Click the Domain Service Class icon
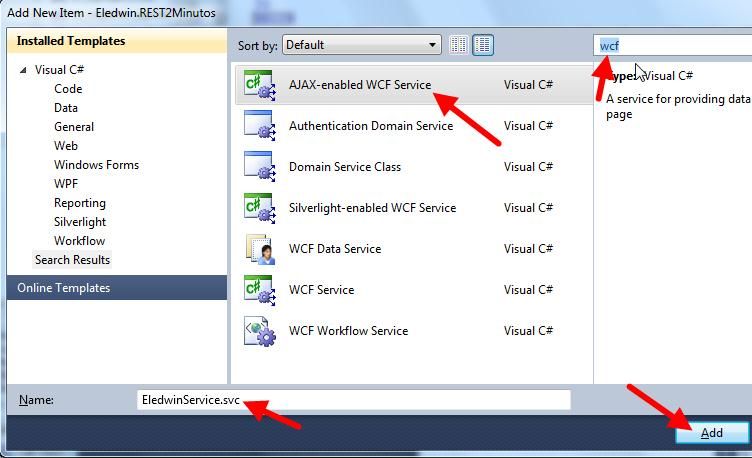The width and height of the screenshot is (752, 458). [x=259, y=167]
